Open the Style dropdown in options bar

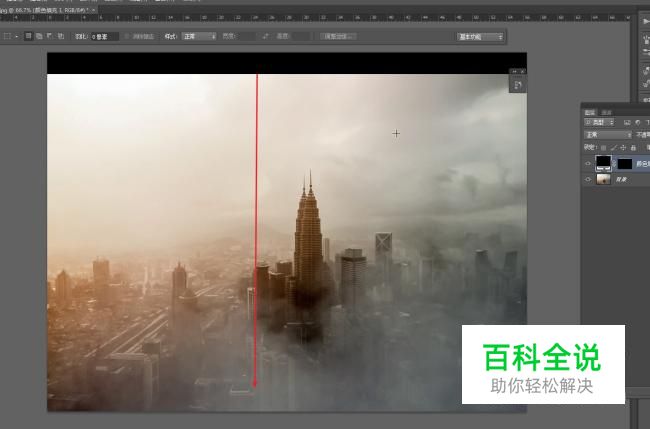[x=199, y=36]
